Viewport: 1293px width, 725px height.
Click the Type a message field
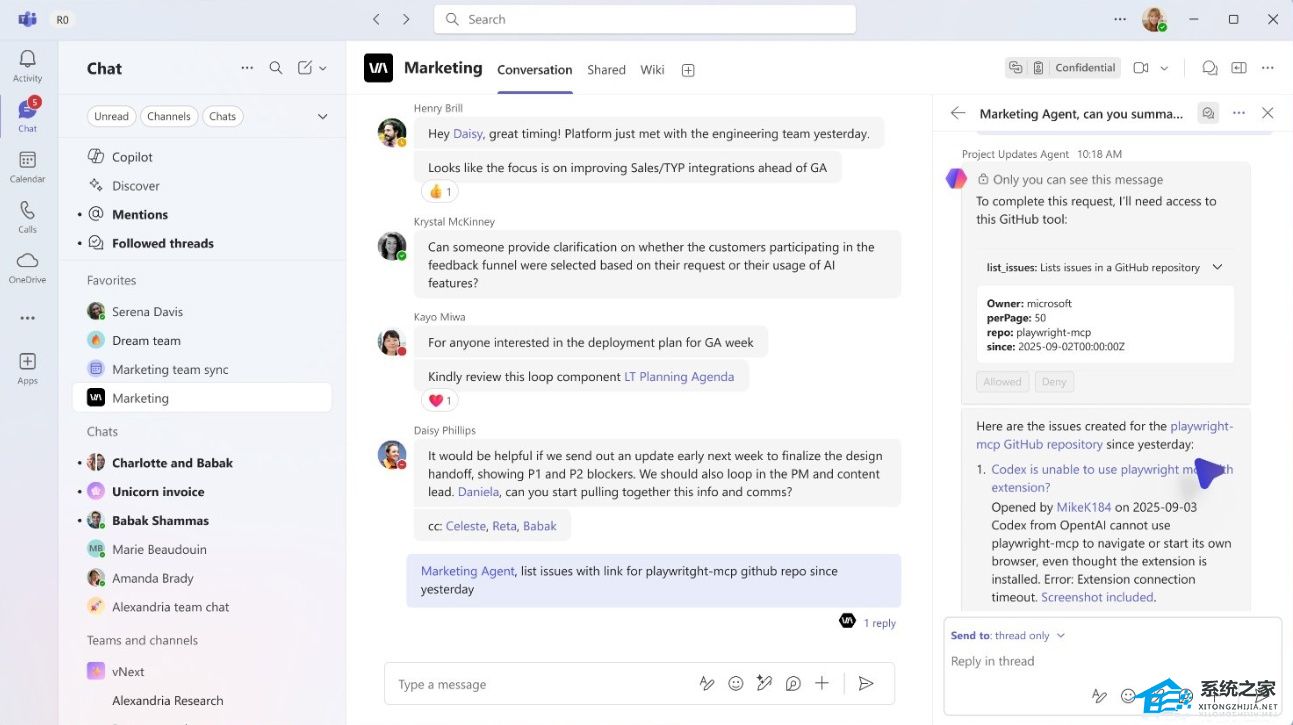tap(540, 684)
